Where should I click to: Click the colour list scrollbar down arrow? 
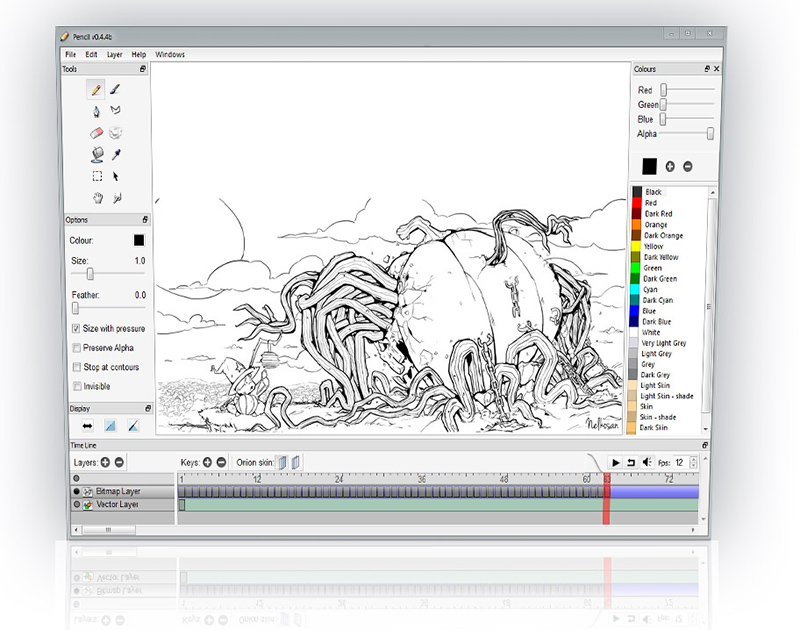tap(706, 429)
